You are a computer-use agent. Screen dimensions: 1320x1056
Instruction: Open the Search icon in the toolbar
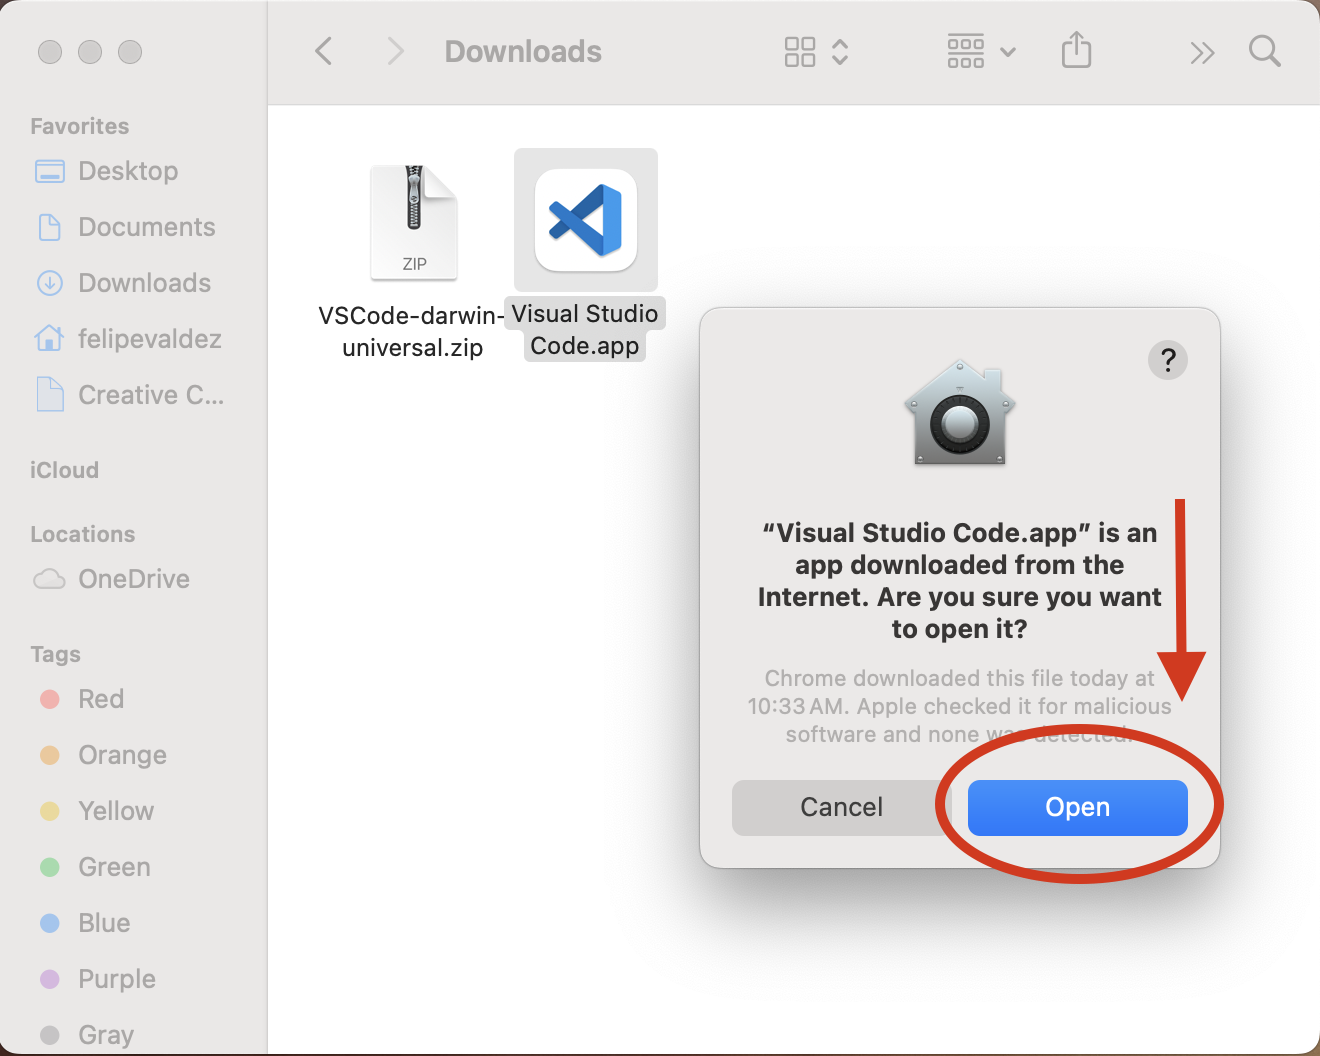coord(1264,51)
